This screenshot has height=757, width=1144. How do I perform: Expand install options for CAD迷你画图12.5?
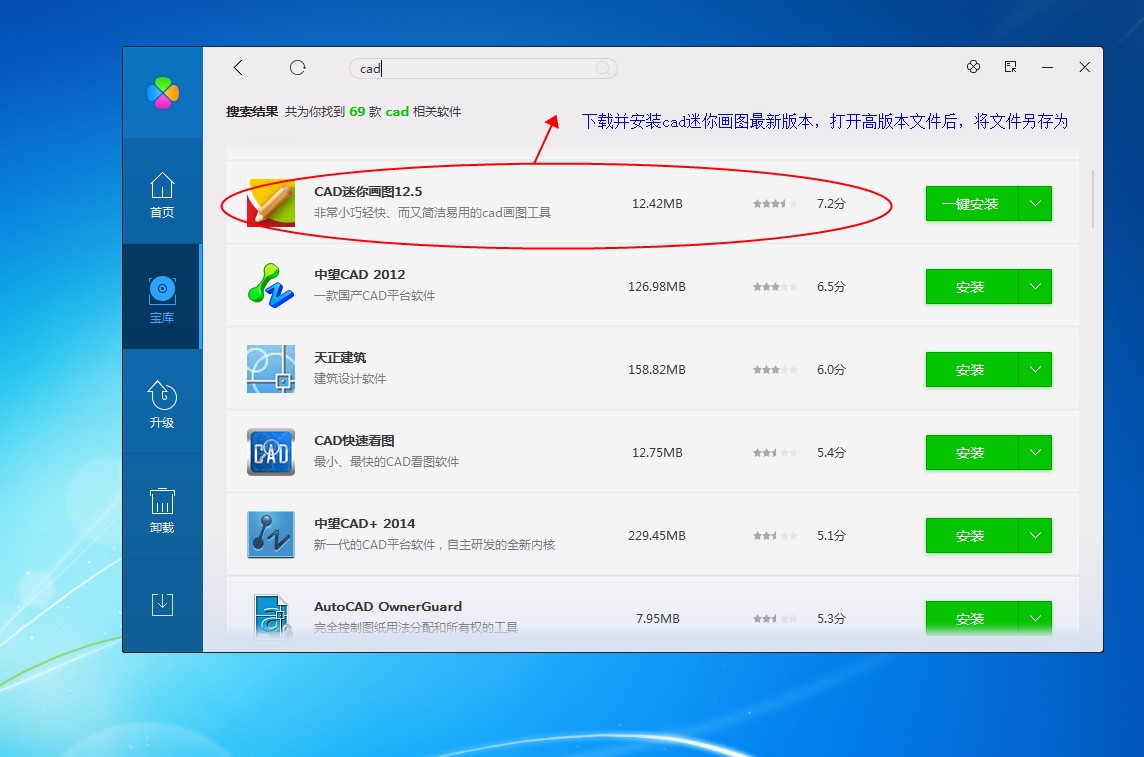1035,203
